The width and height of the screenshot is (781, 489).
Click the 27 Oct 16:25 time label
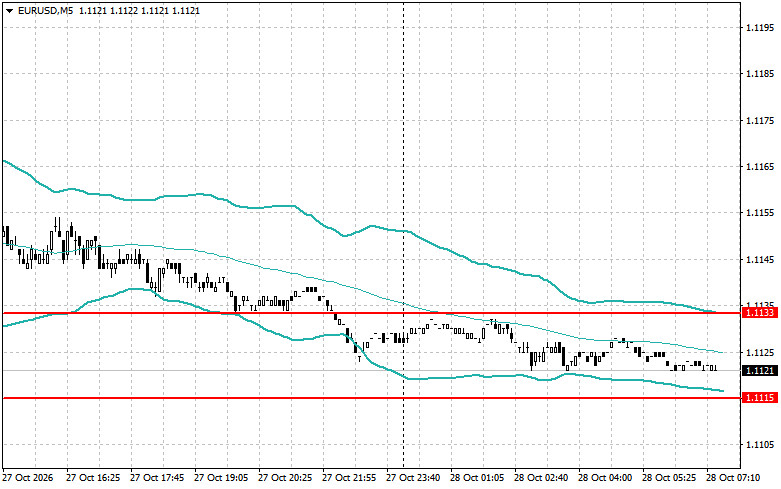point(93,478)
